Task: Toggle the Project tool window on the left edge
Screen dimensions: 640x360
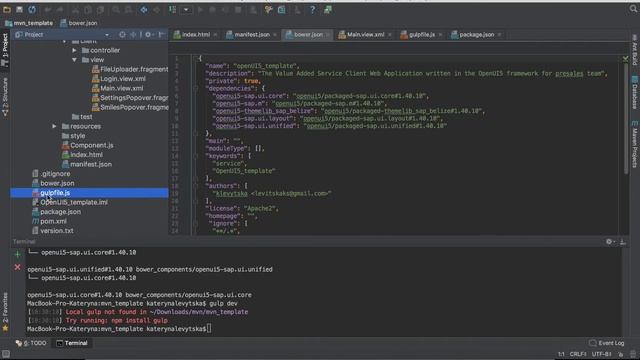Action: pyautogui.click(x=5, y=50)
